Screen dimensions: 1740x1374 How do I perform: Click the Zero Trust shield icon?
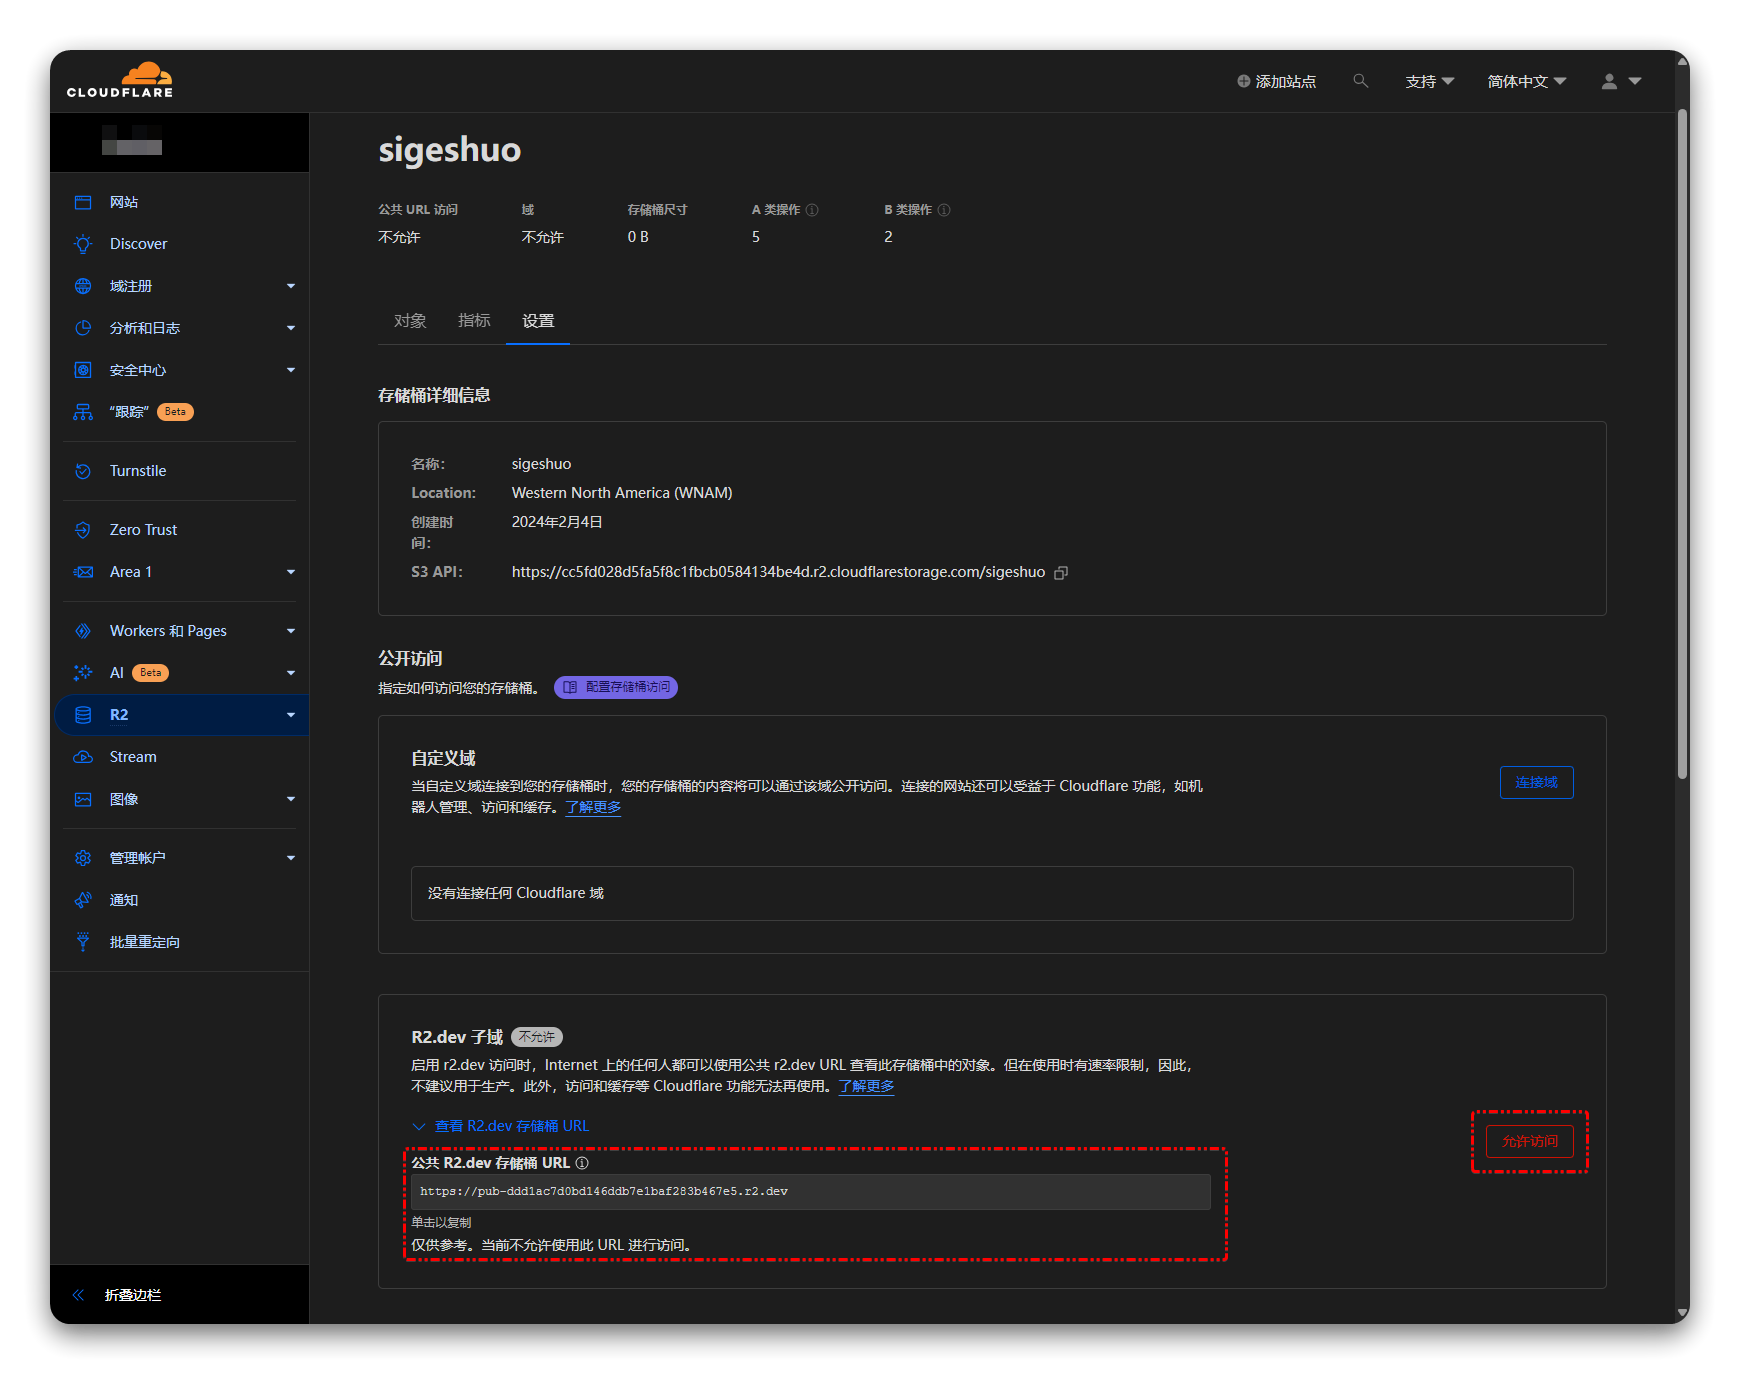tap(83, 530)
